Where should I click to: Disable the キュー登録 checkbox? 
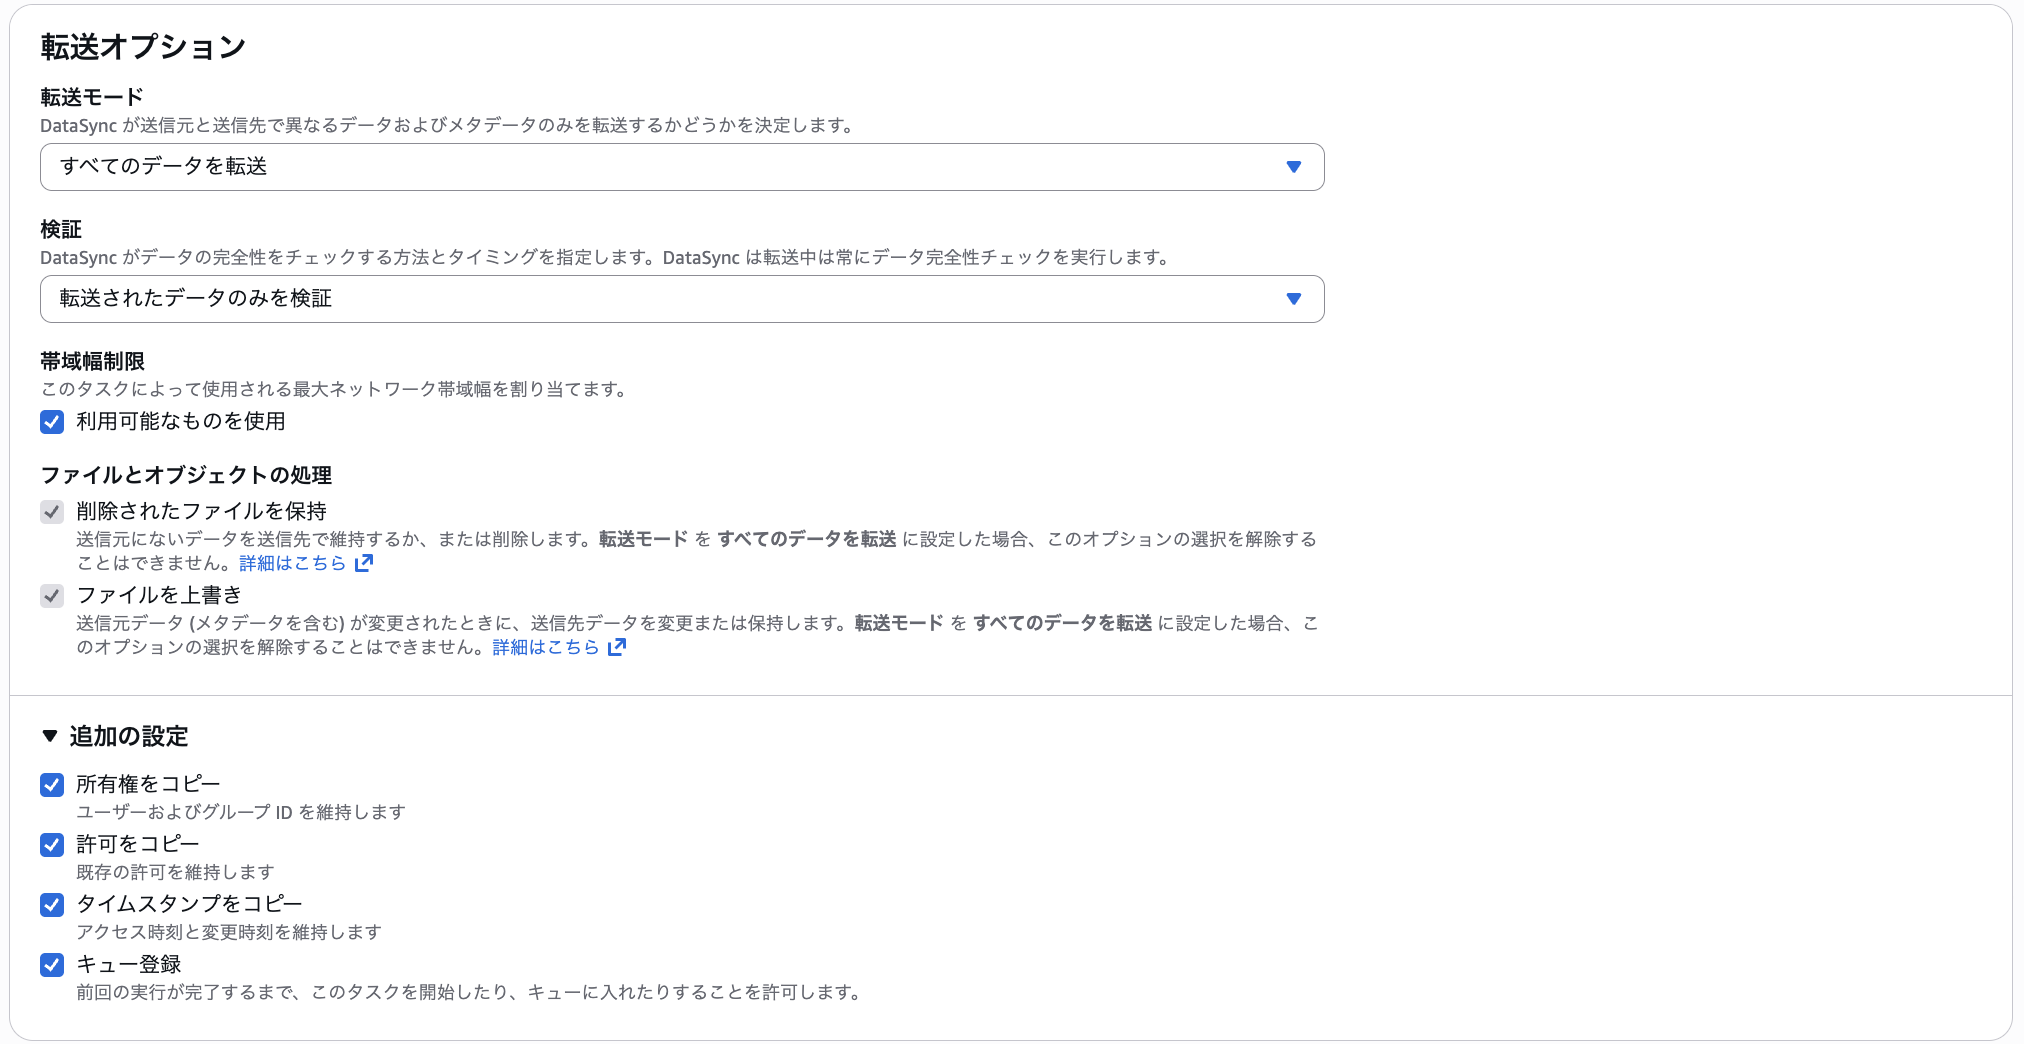[x=51, y=965]
